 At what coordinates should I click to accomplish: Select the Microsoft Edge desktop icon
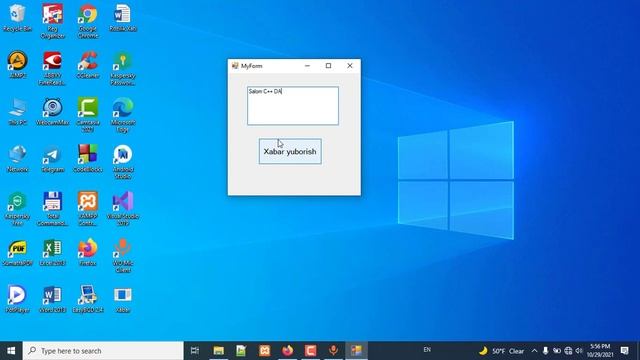click(x=123, y=115)
